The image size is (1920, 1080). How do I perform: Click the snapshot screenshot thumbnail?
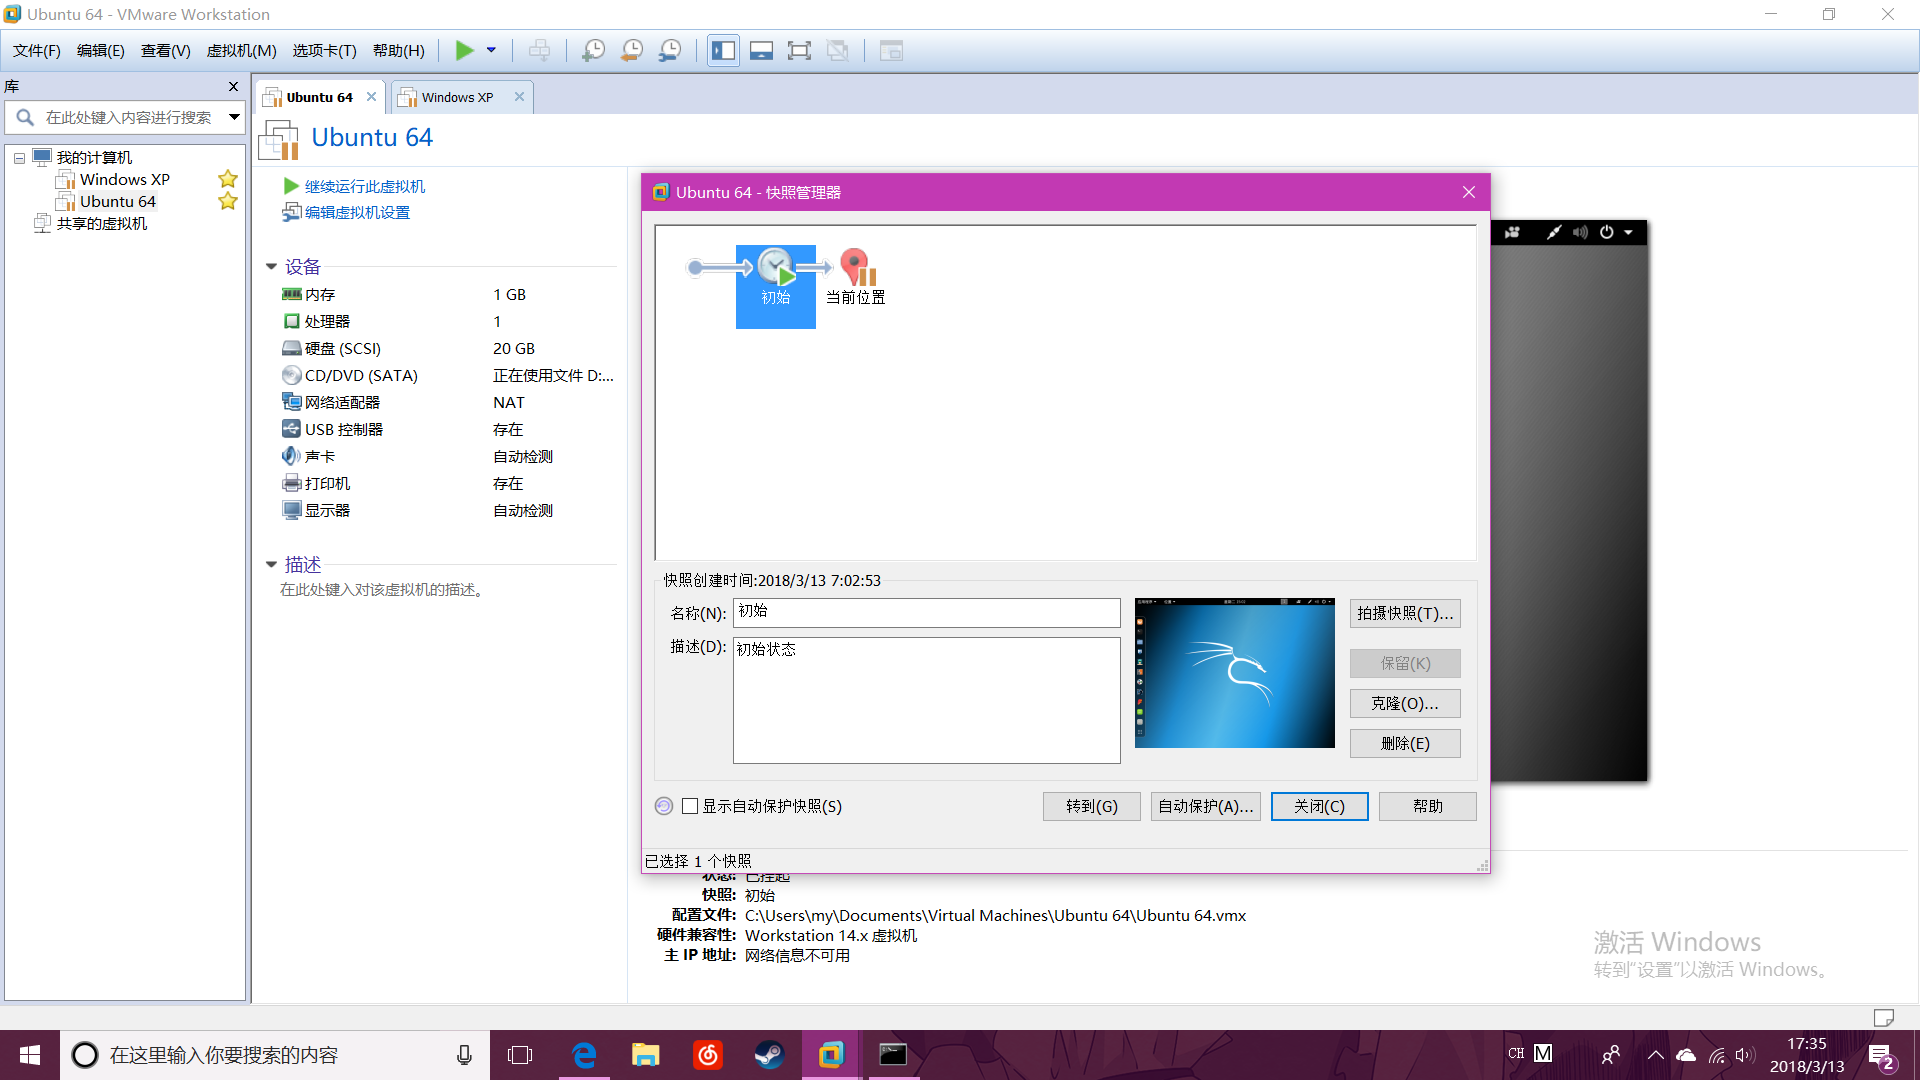[x=1235, y=673]
